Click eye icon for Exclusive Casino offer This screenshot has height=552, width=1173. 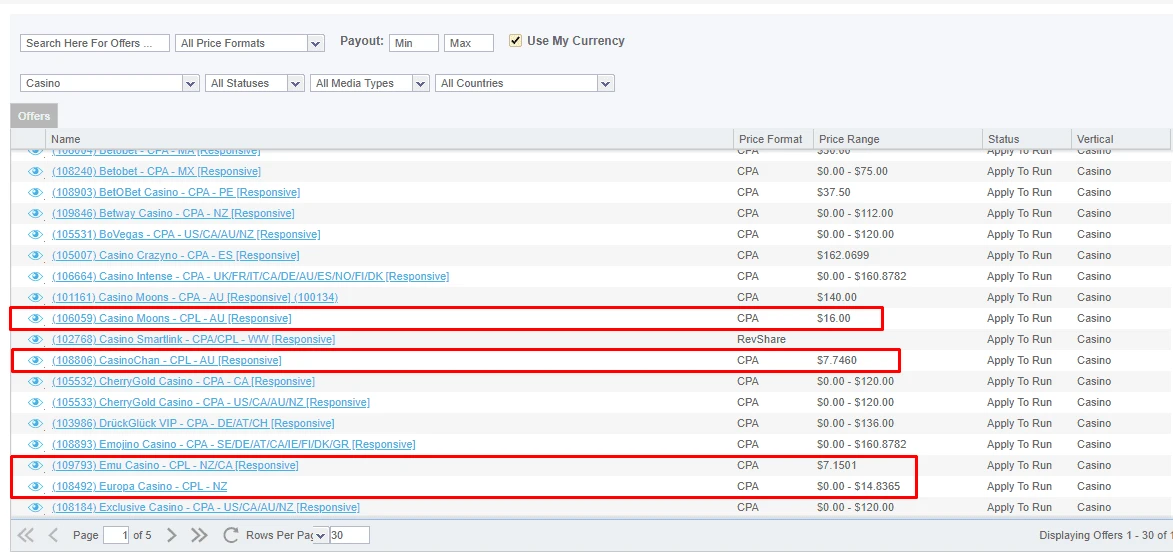[35, 506]
